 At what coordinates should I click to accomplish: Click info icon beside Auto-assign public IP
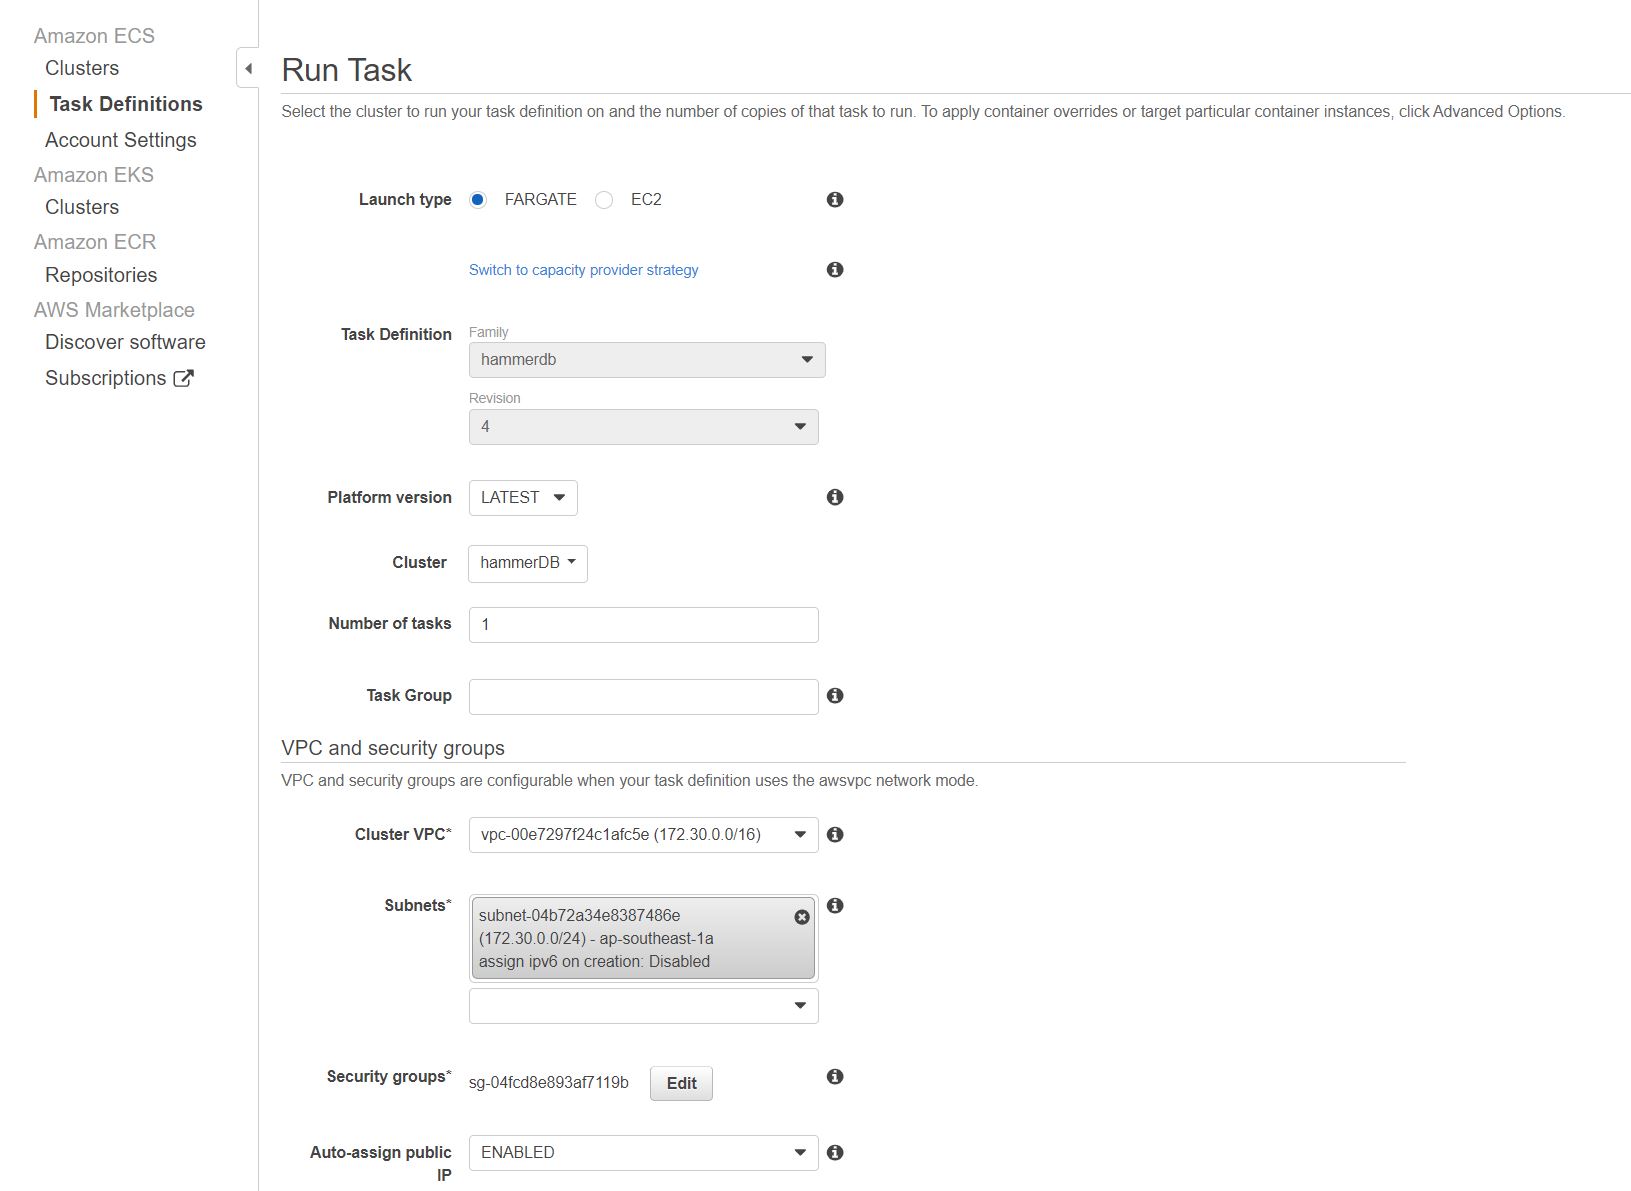[x=835, y=1152]
